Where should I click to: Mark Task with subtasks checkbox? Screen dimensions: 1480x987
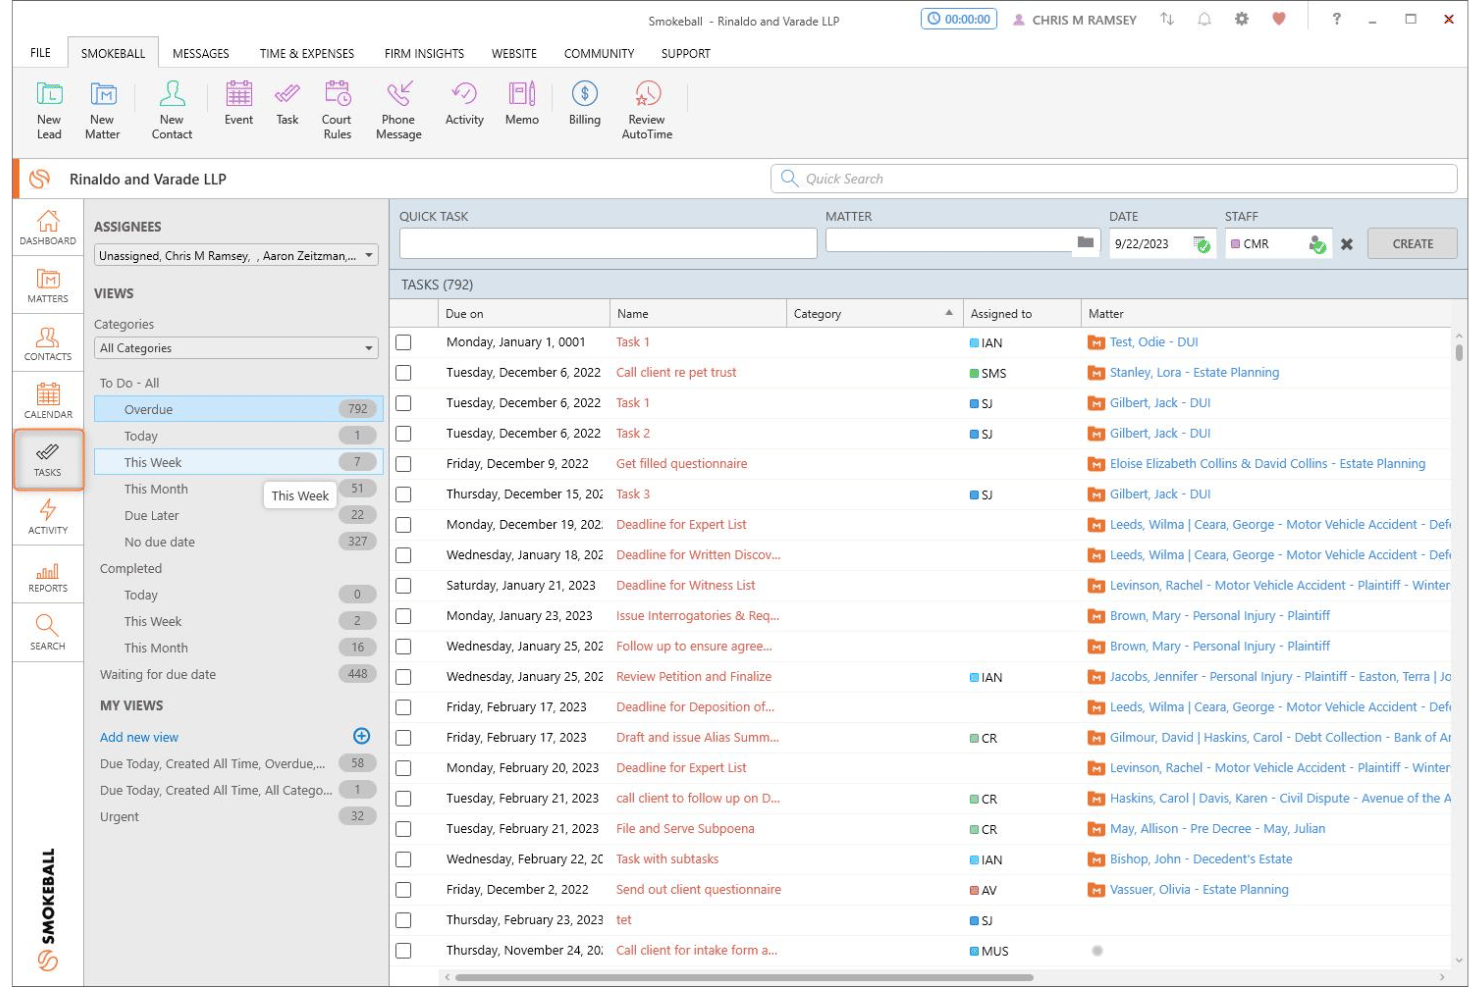click(x=403, y=859)
